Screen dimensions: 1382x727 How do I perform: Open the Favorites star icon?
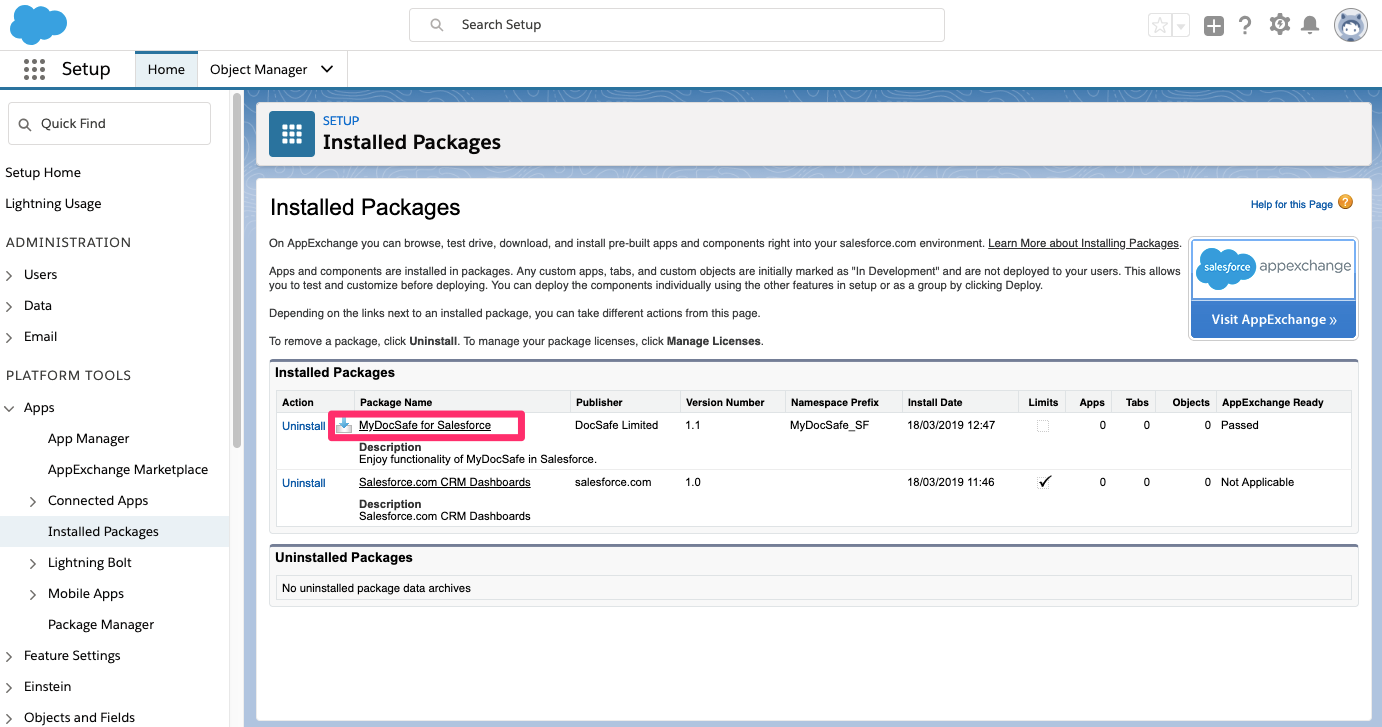click(1159, 26)
